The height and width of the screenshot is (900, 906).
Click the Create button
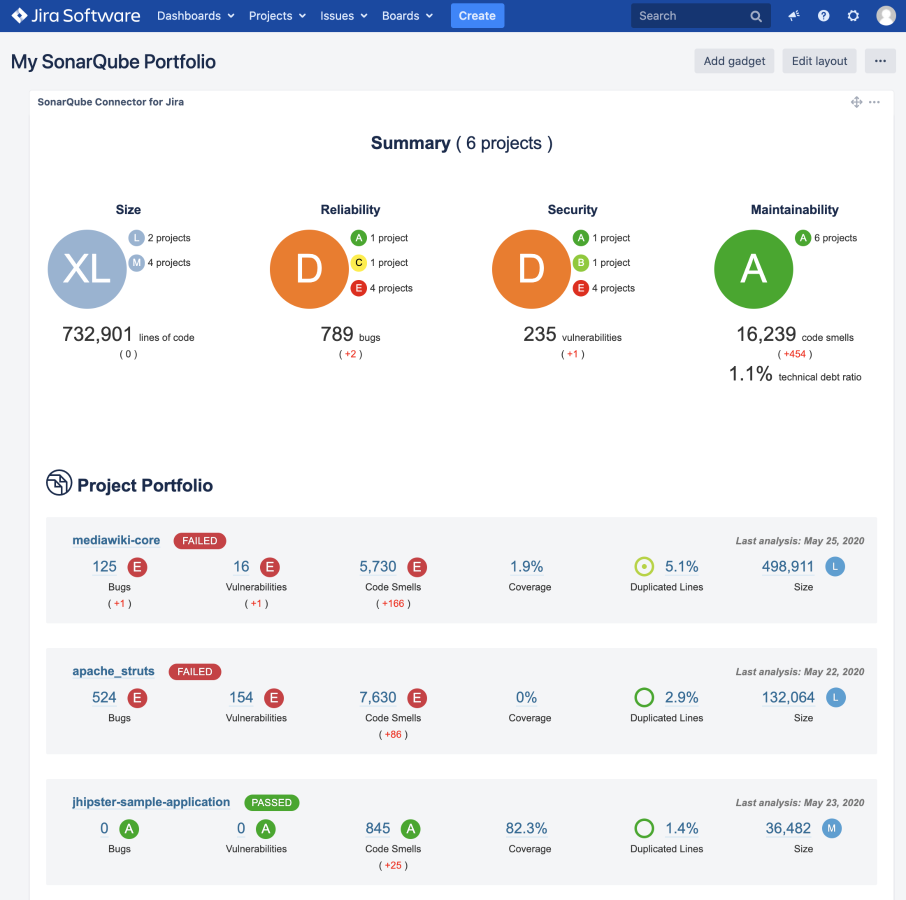(x=477, y=15)
